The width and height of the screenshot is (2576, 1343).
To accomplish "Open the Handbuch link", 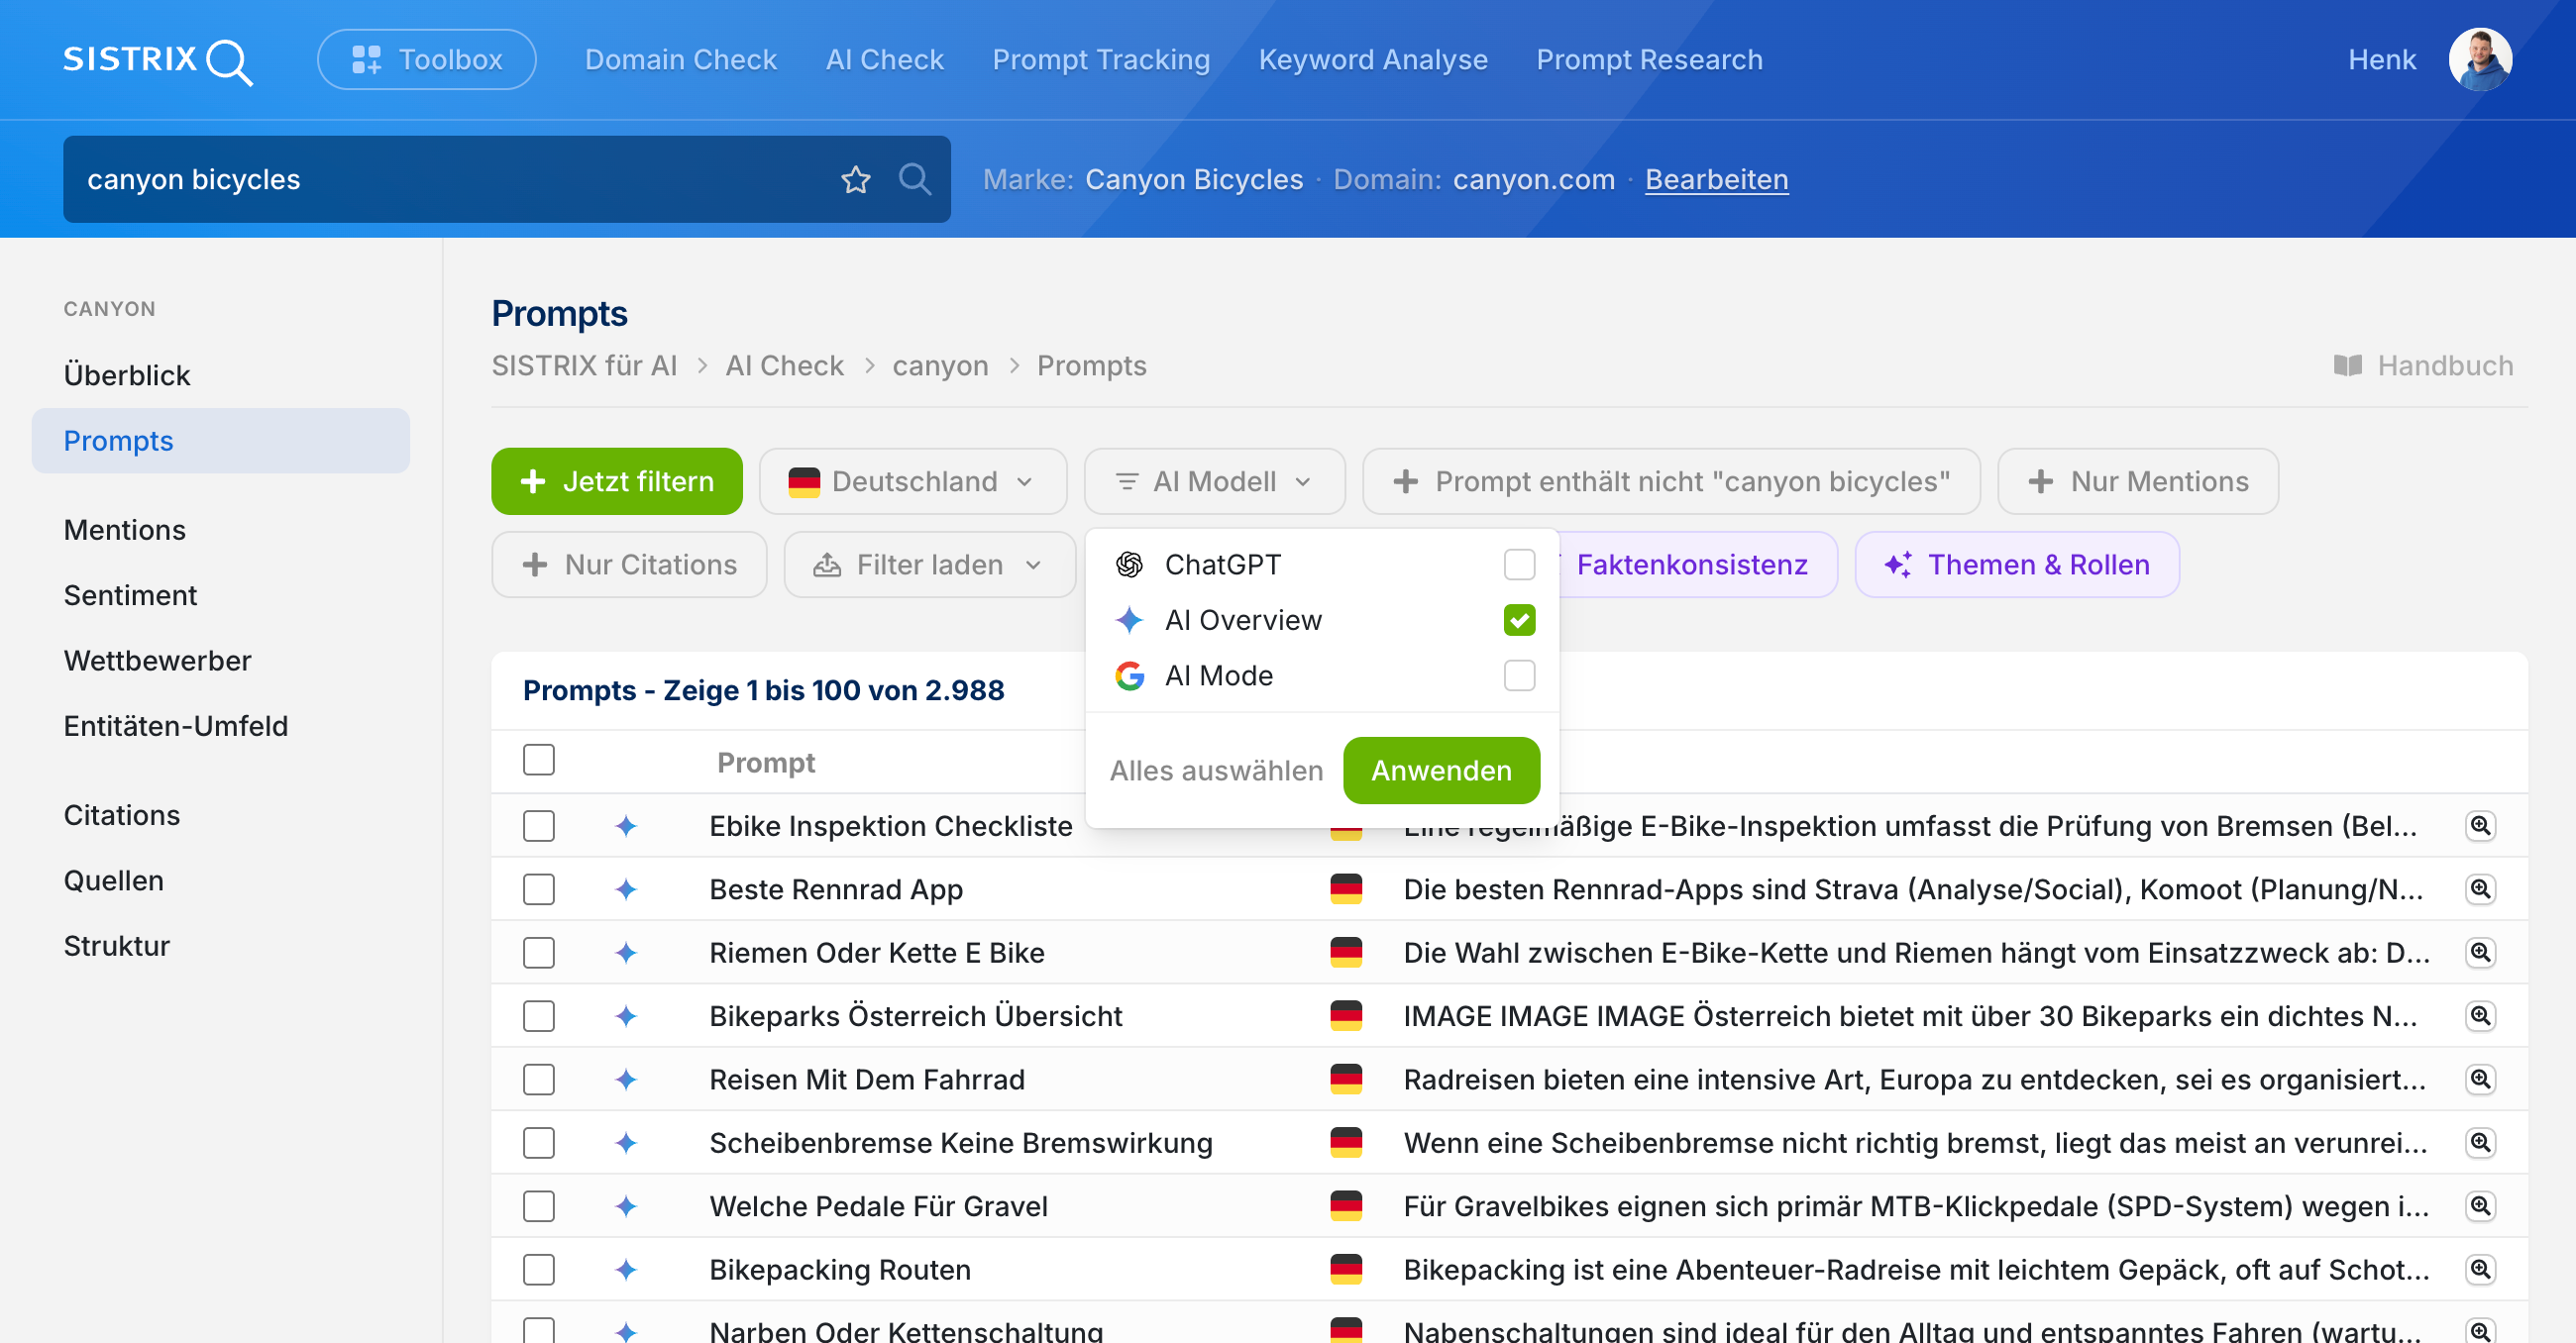I will [2423, 366].
